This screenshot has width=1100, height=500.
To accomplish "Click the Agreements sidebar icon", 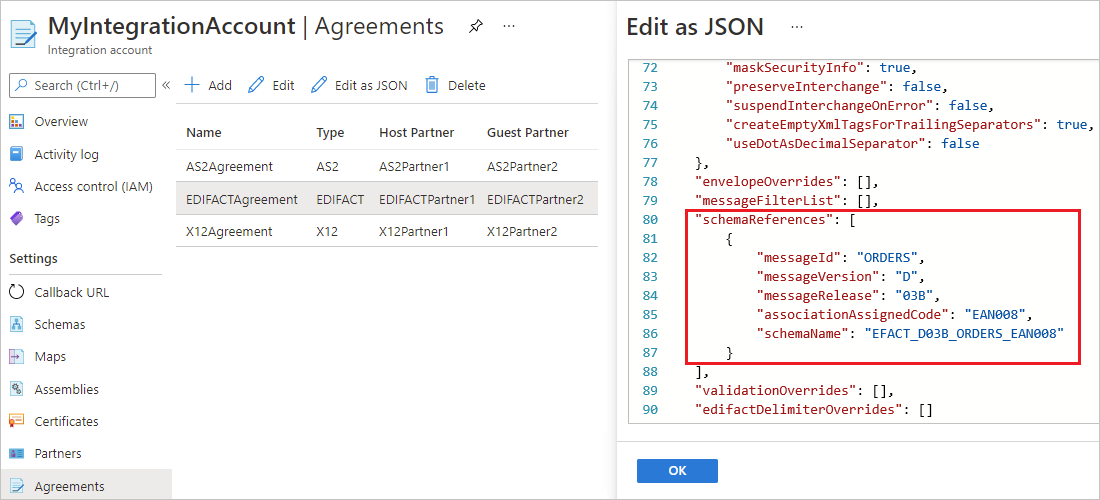I will [17, 486].
